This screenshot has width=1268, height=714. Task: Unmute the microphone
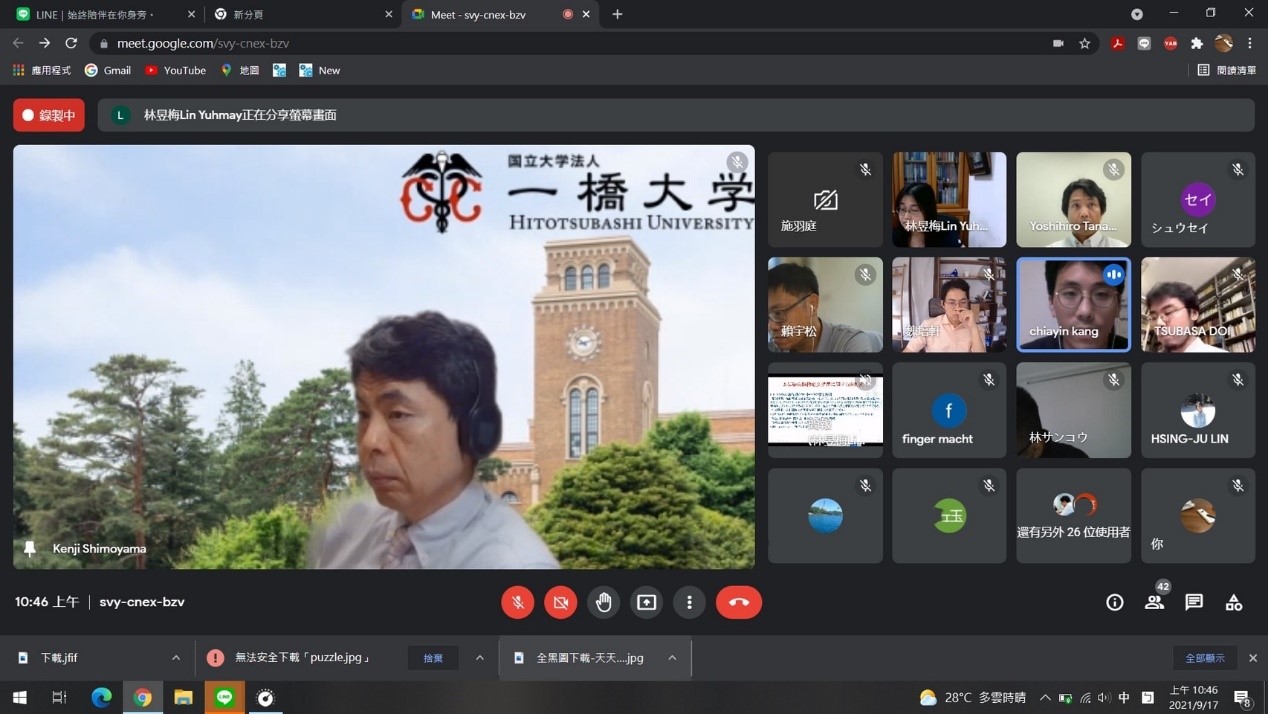pos(517,602)
